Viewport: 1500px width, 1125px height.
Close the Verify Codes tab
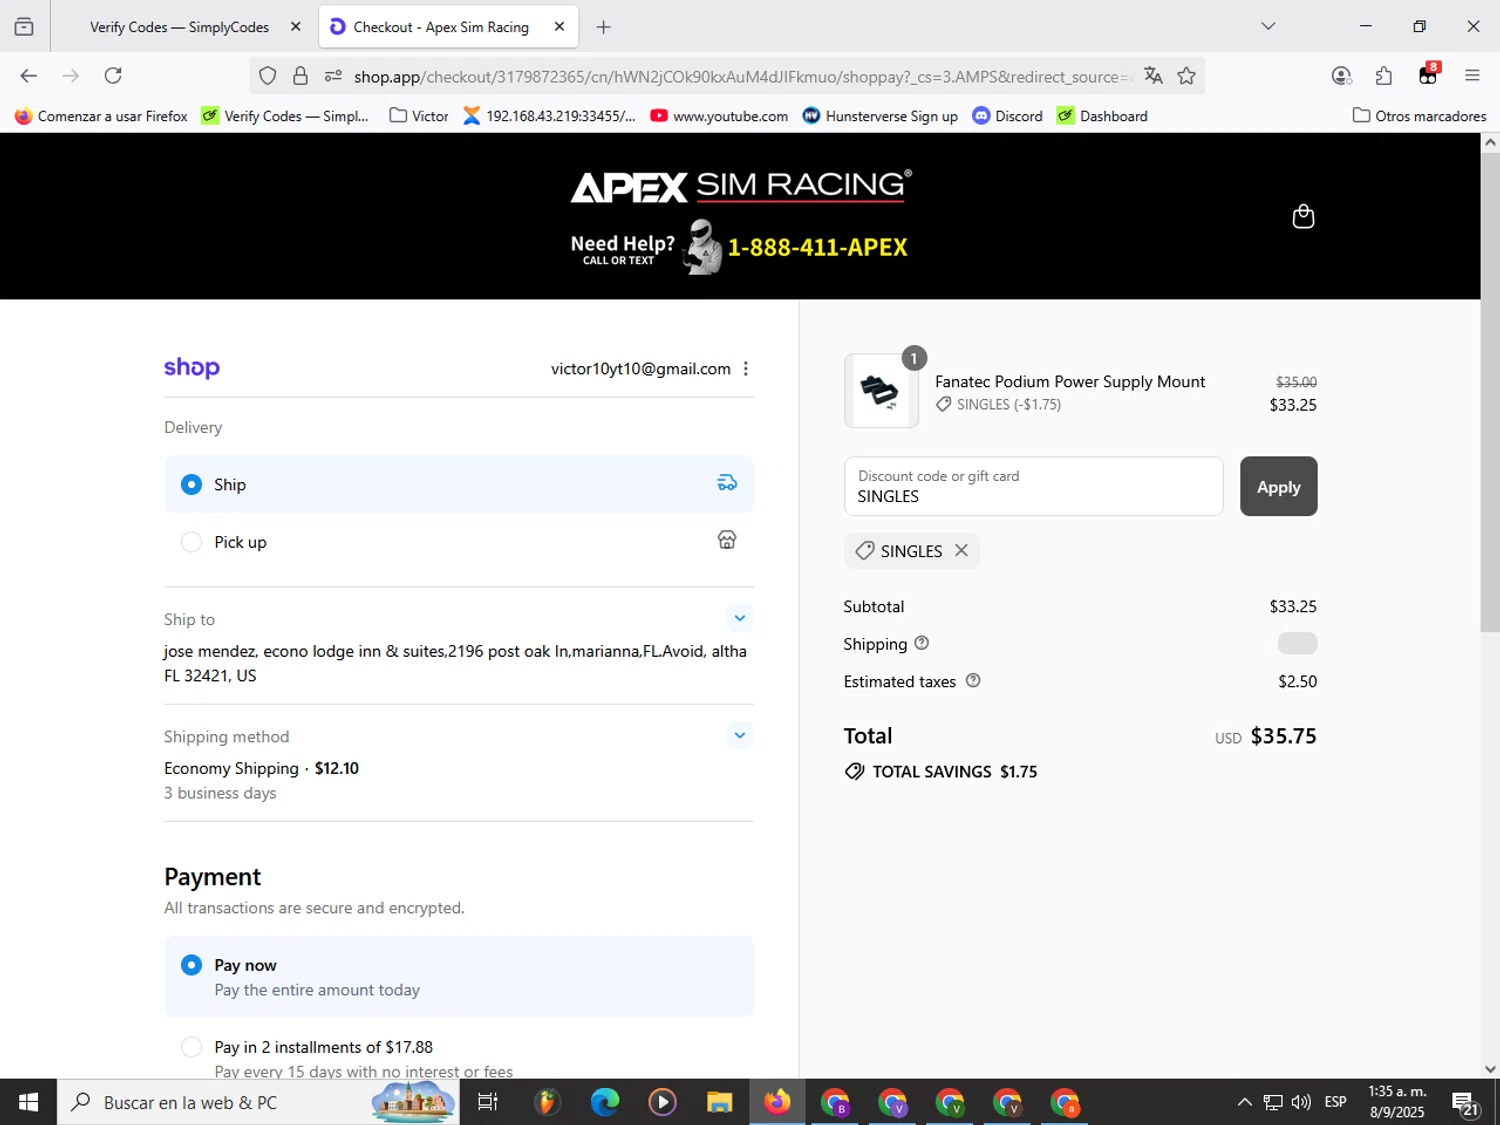pos(295,27)
